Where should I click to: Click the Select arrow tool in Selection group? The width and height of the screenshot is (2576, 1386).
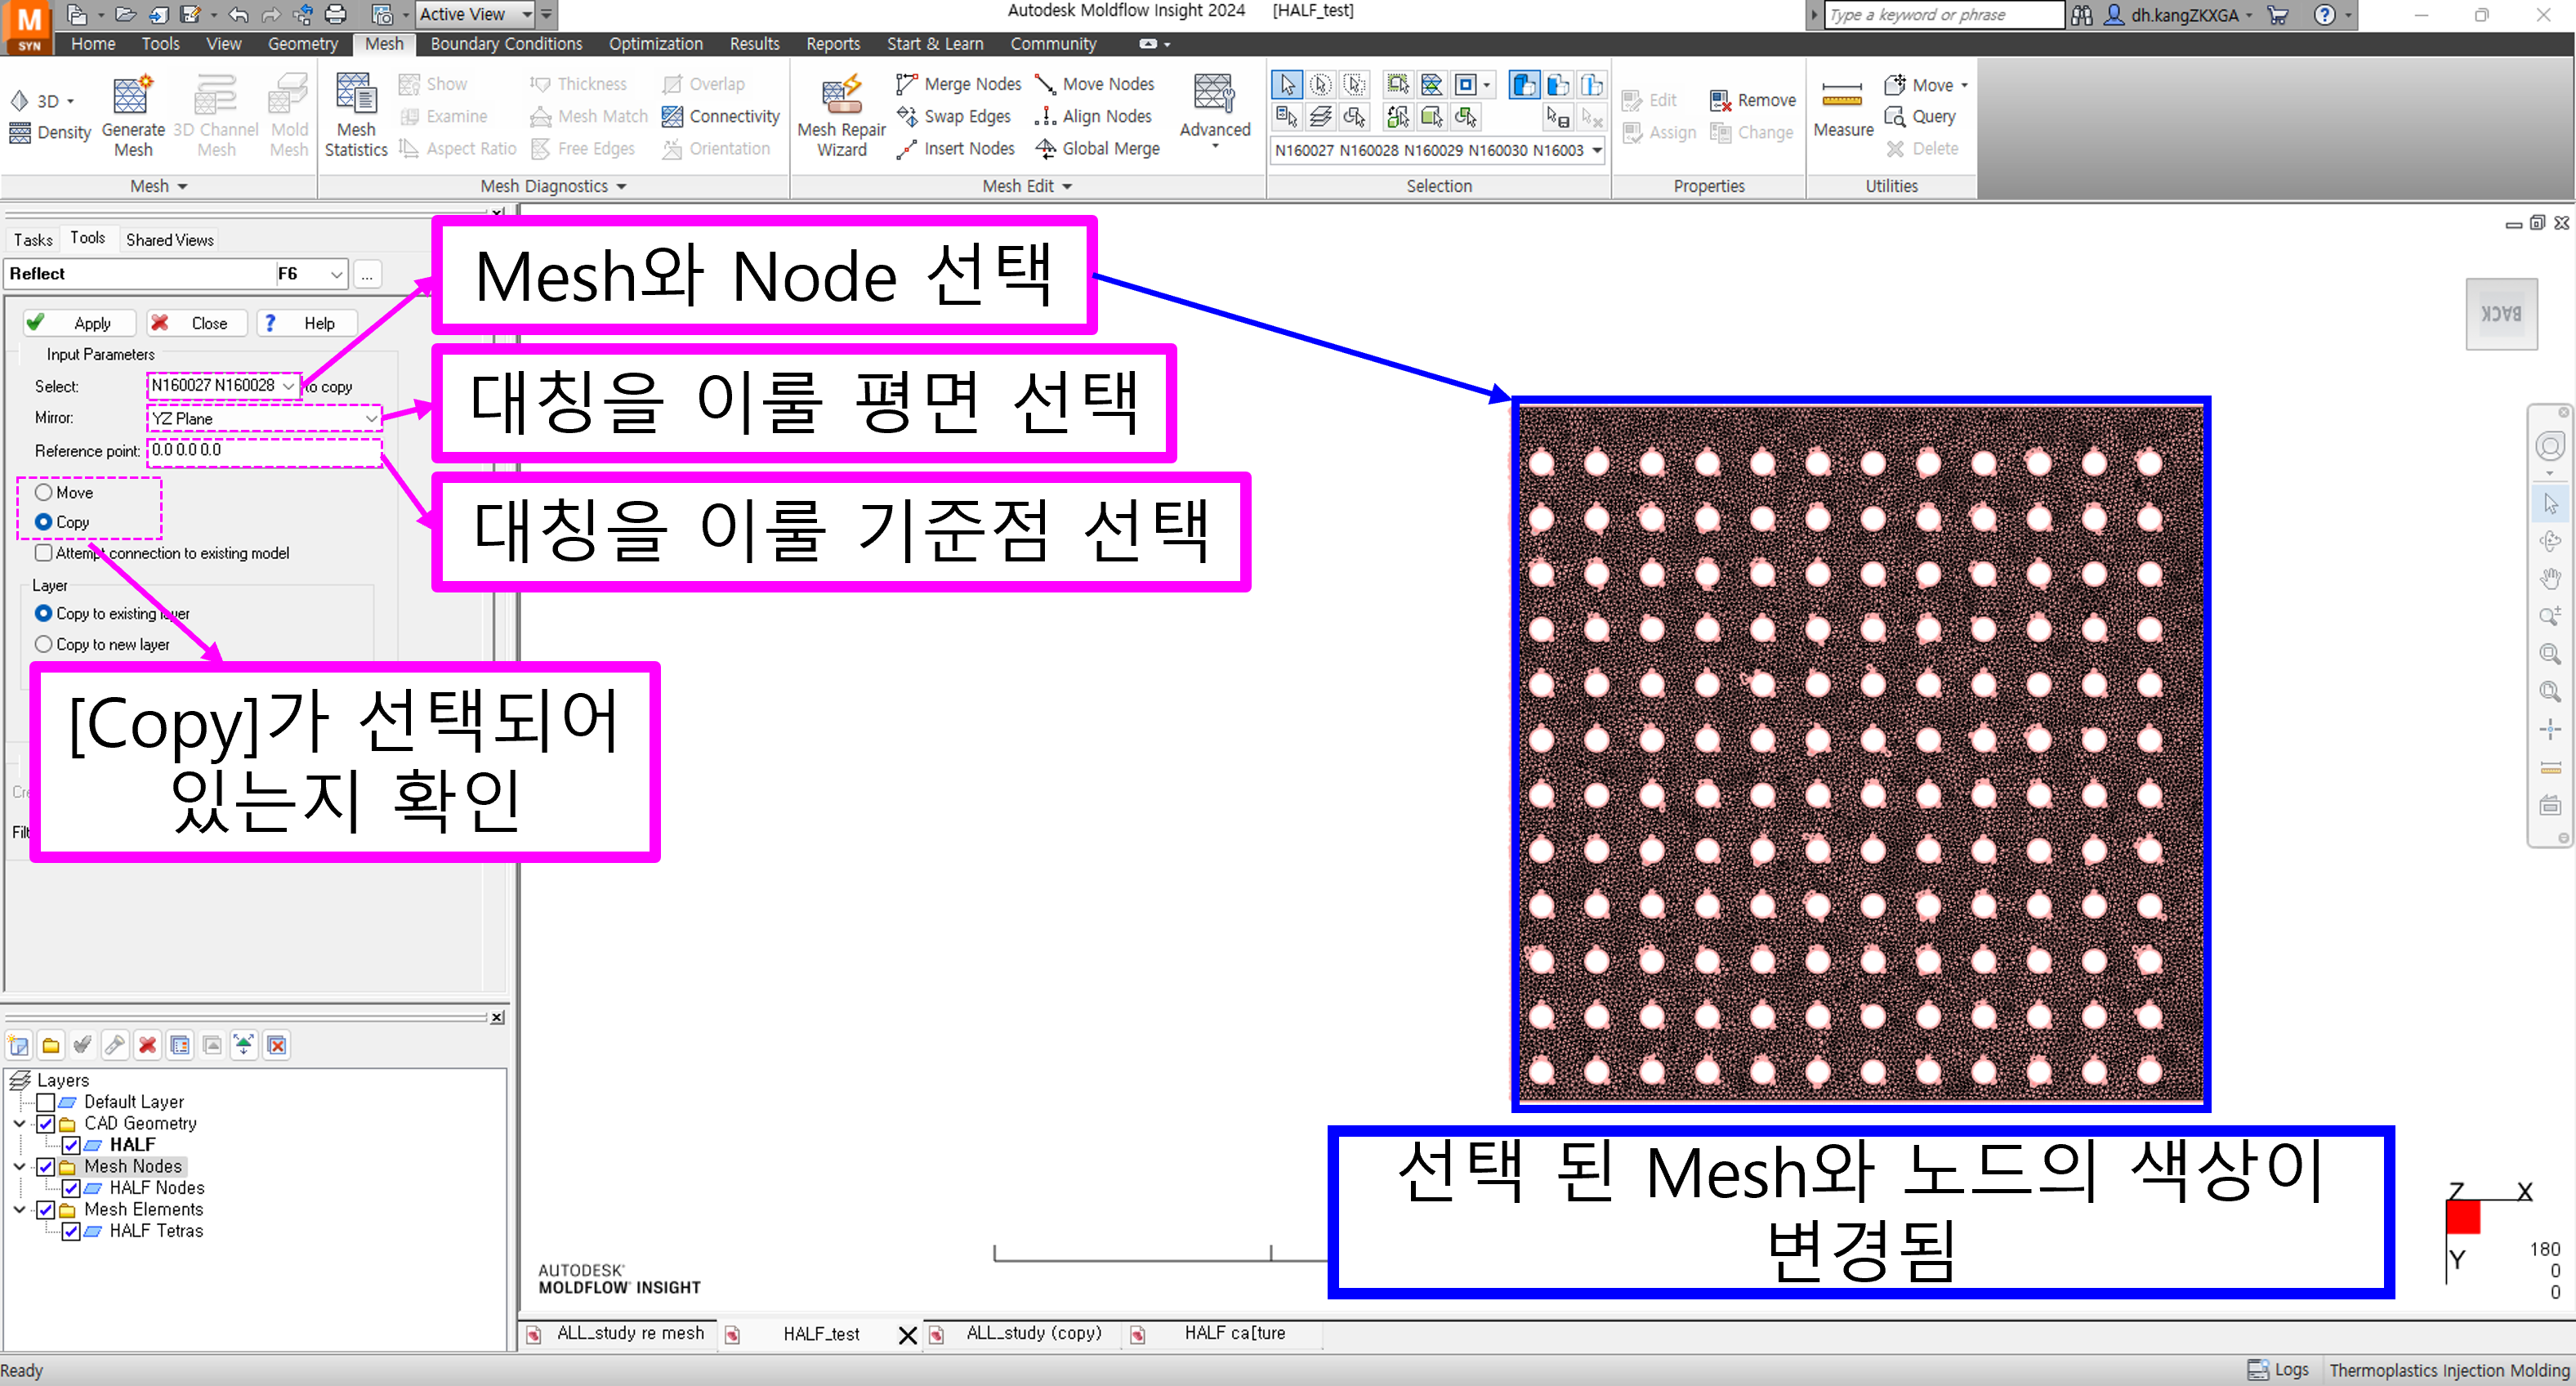tap(1287, 84)
